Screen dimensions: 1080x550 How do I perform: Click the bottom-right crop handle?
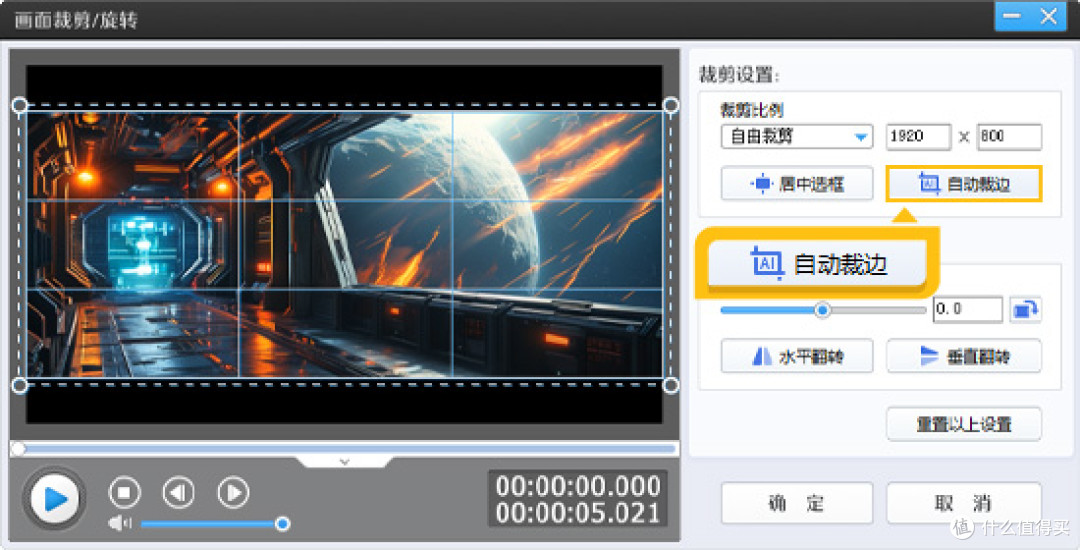click(x=670, y=385)
